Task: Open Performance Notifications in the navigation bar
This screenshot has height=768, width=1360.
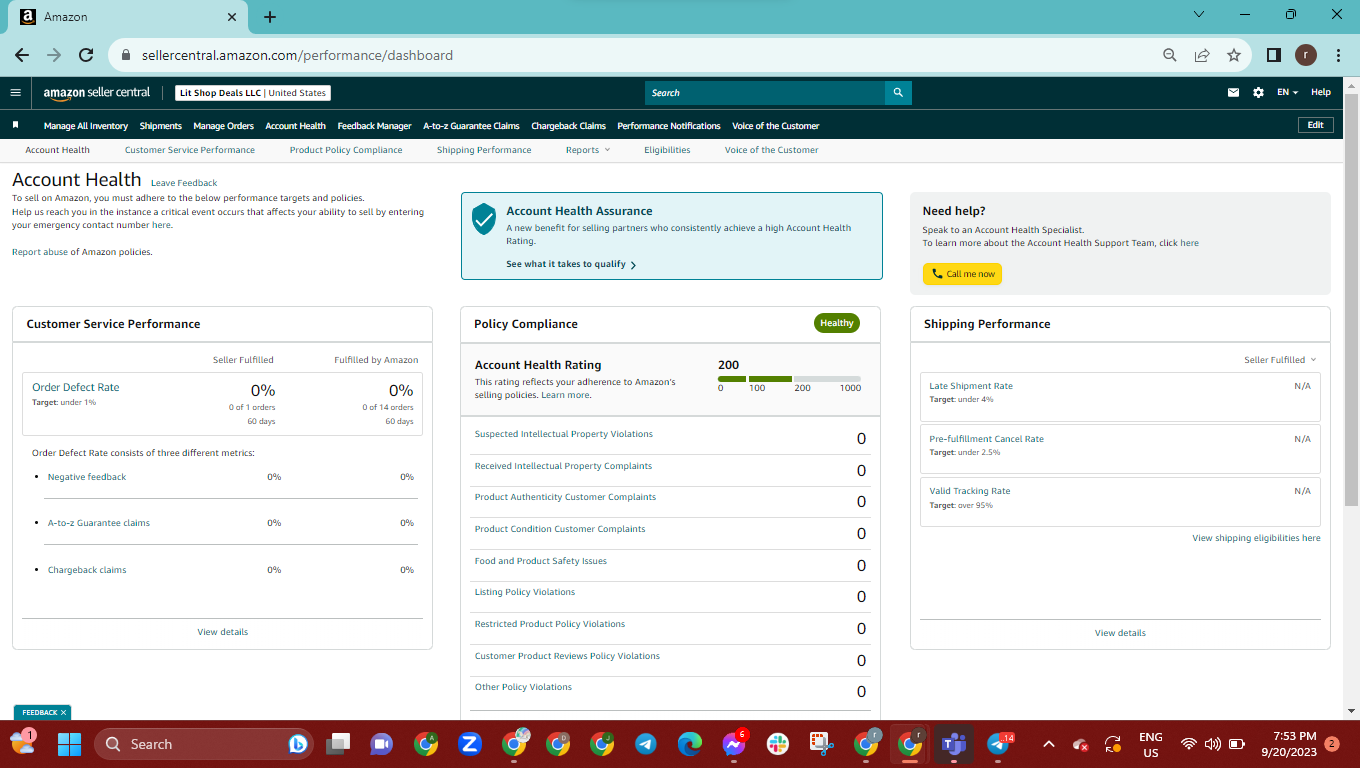Action: (x=669, y=126)
